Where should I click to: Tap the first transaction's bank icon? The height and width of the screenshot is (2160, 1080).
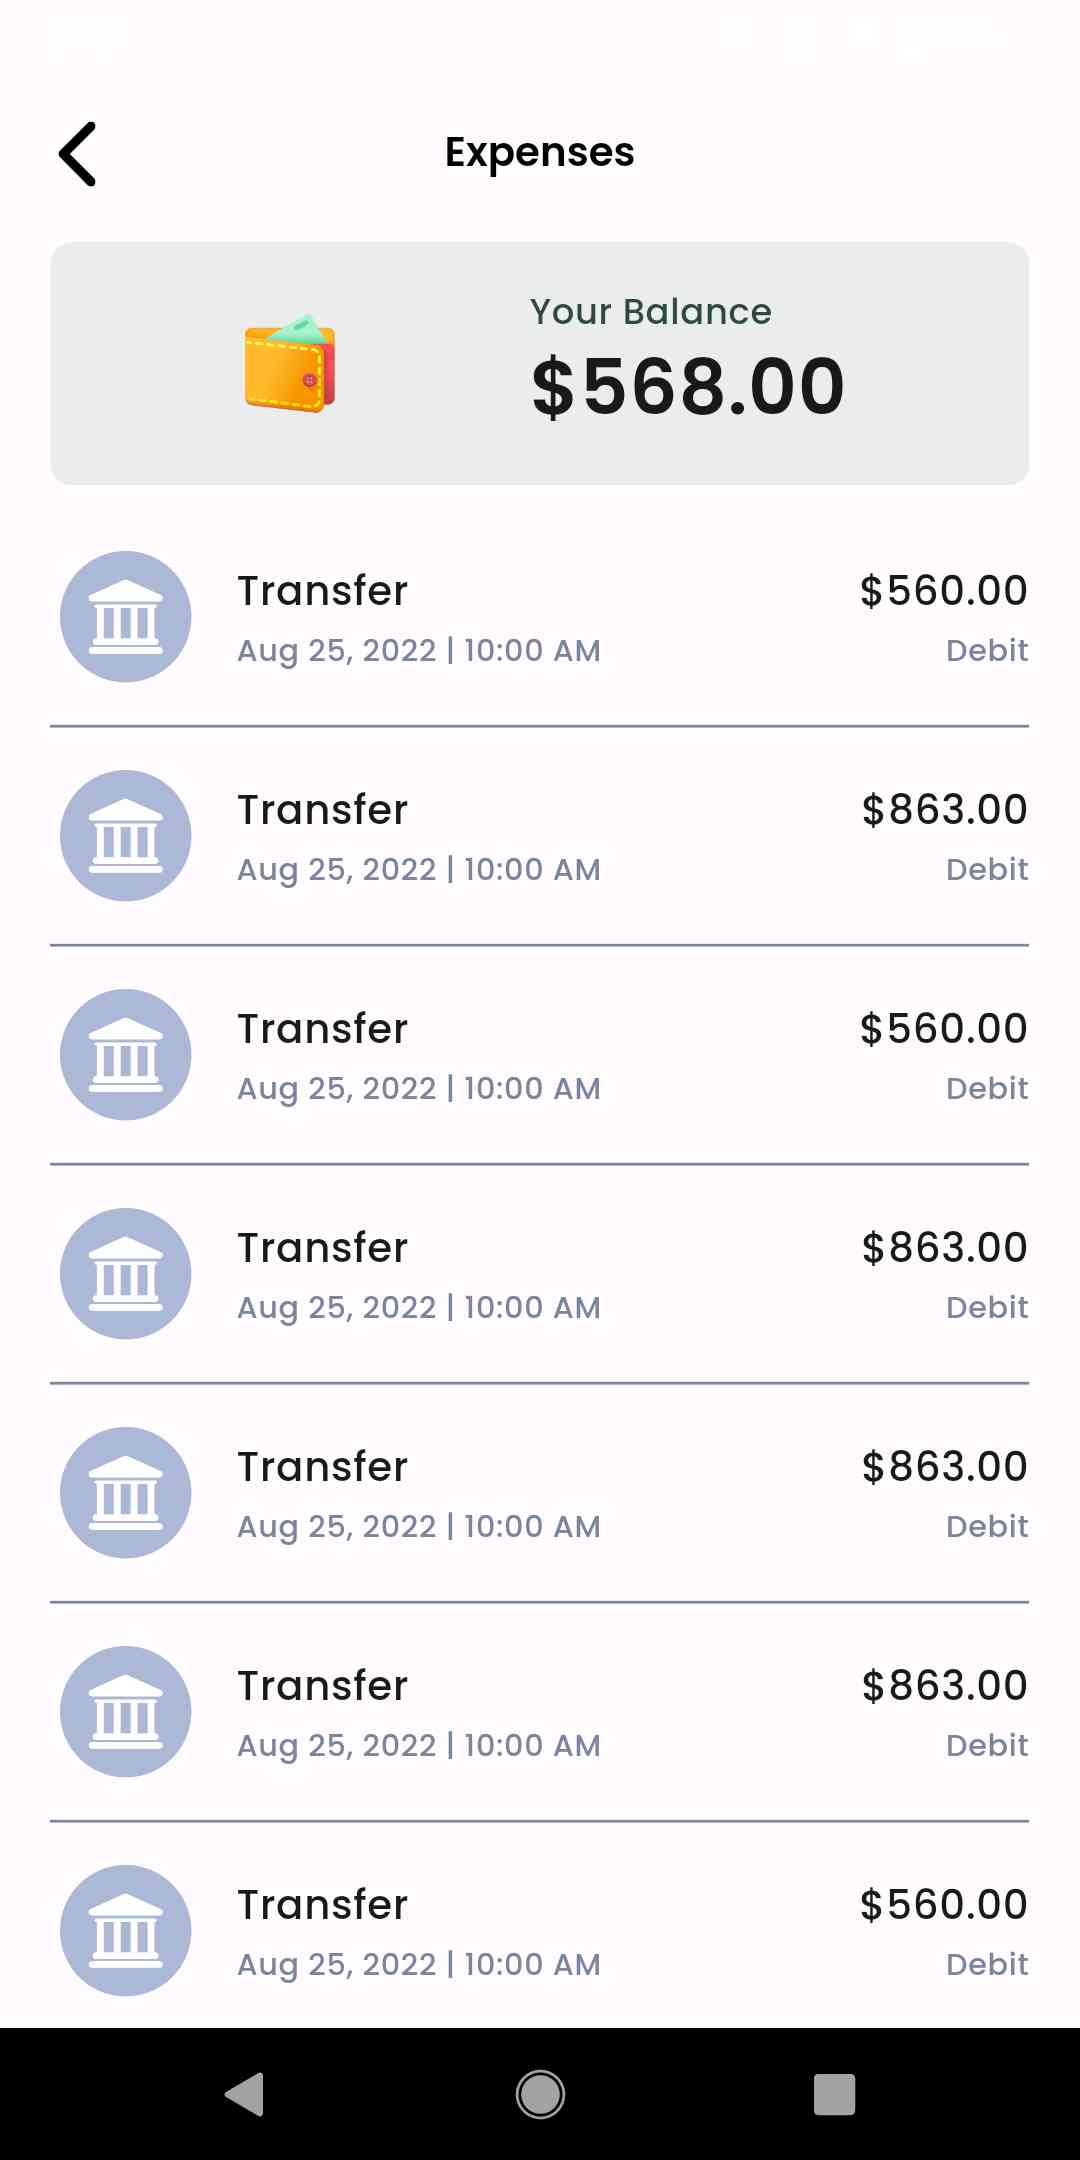tap(126, 617)
